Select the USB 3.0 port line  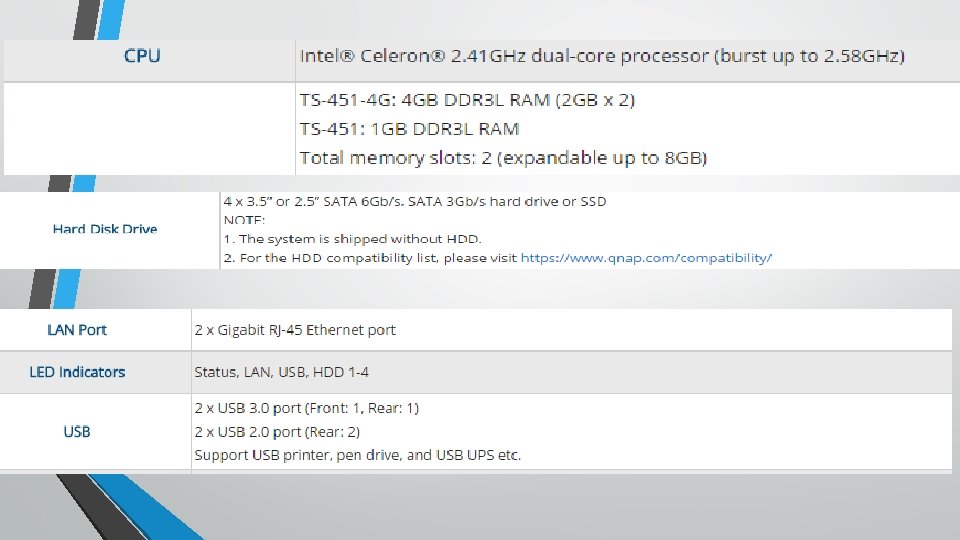307,408
